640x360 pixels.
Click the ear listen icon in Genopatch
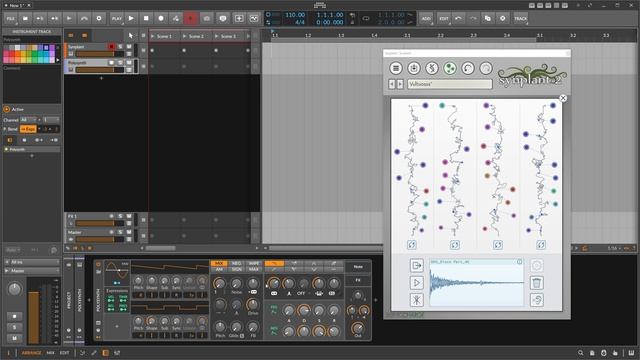pos(537,300)
